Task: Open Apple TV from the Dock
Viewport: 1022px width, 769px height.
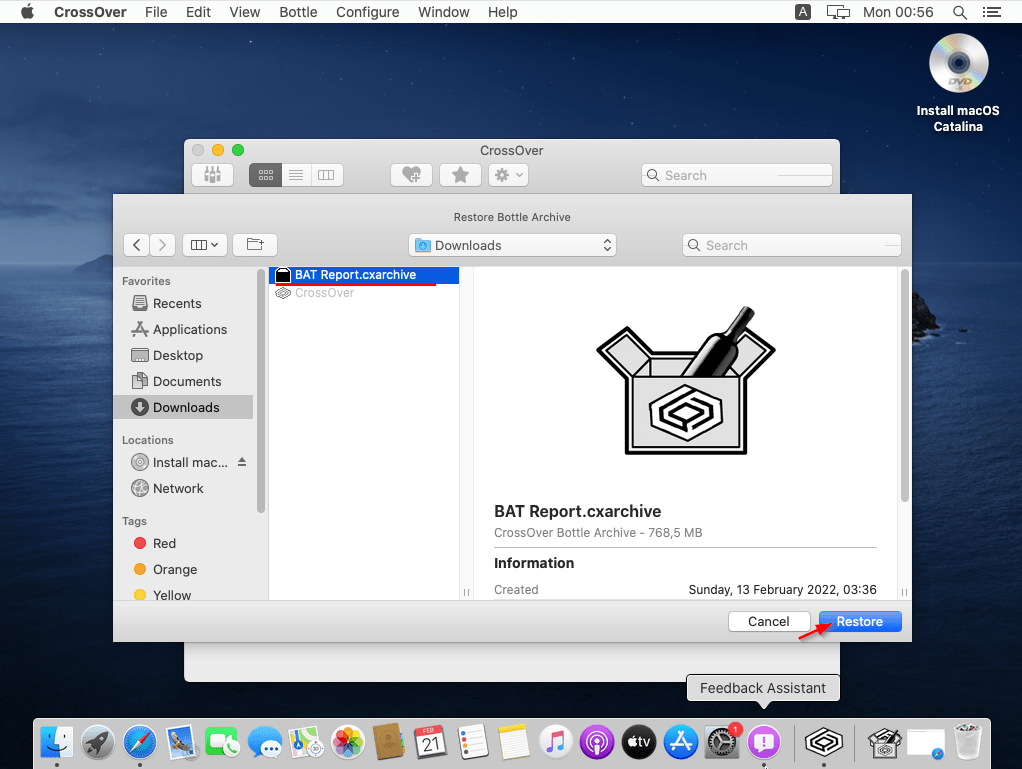Action: click(x=639, y=742)
